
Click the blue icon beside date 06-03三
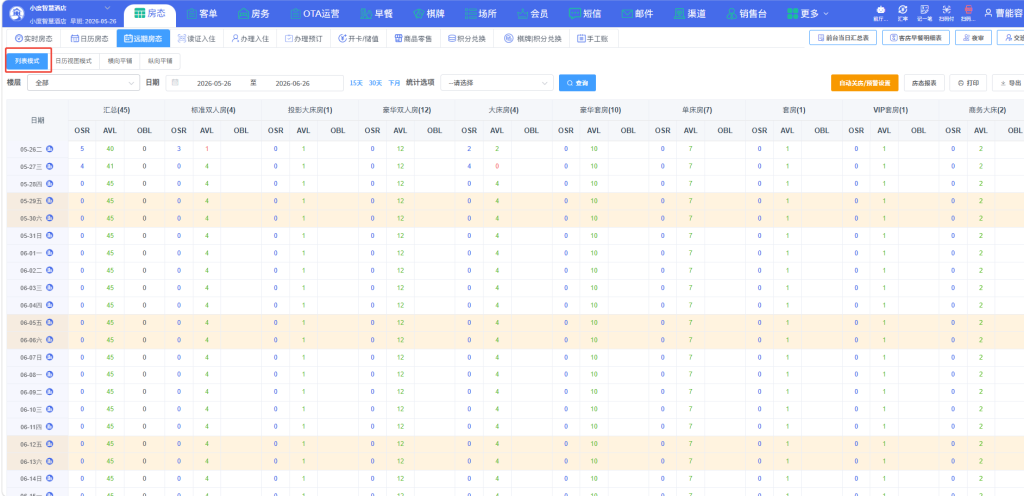coord(50,288)
